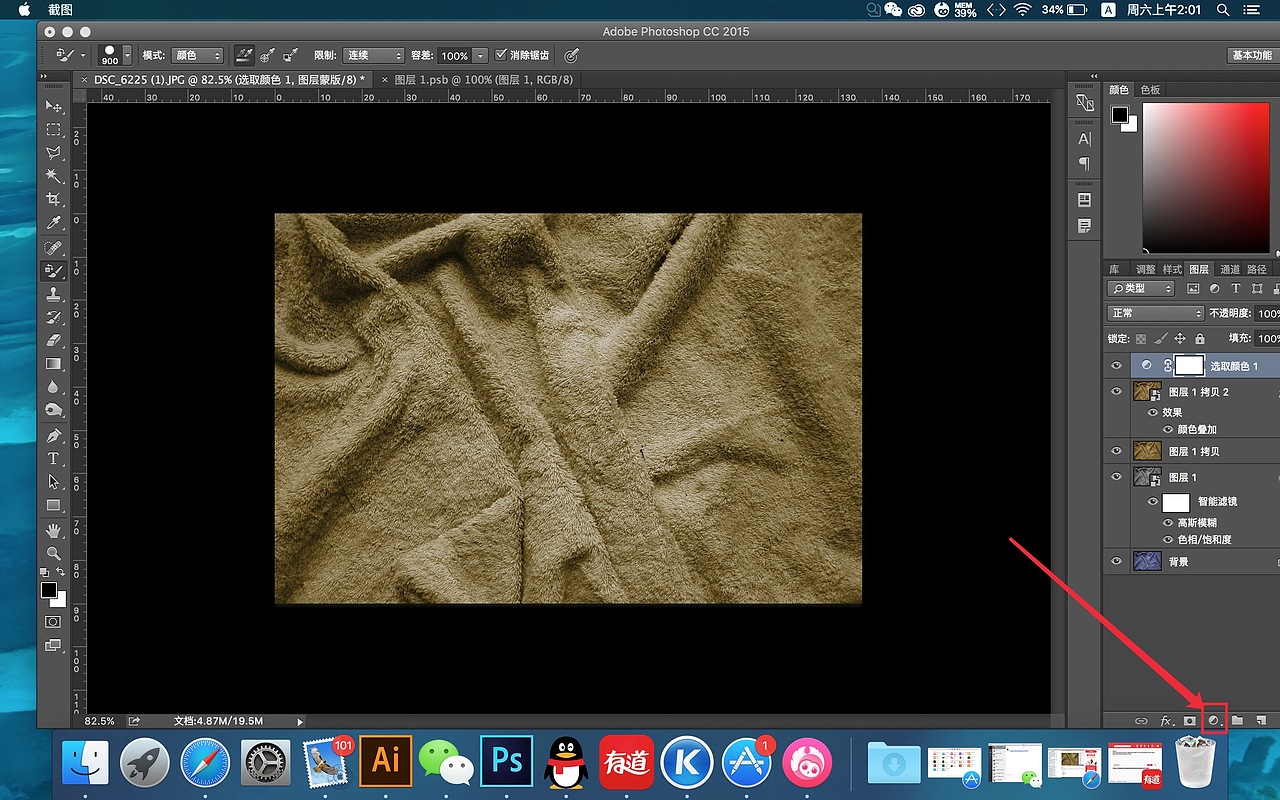Hide the 背景 layer
The image size is (1280, 800).
[x=1116, y=562]
